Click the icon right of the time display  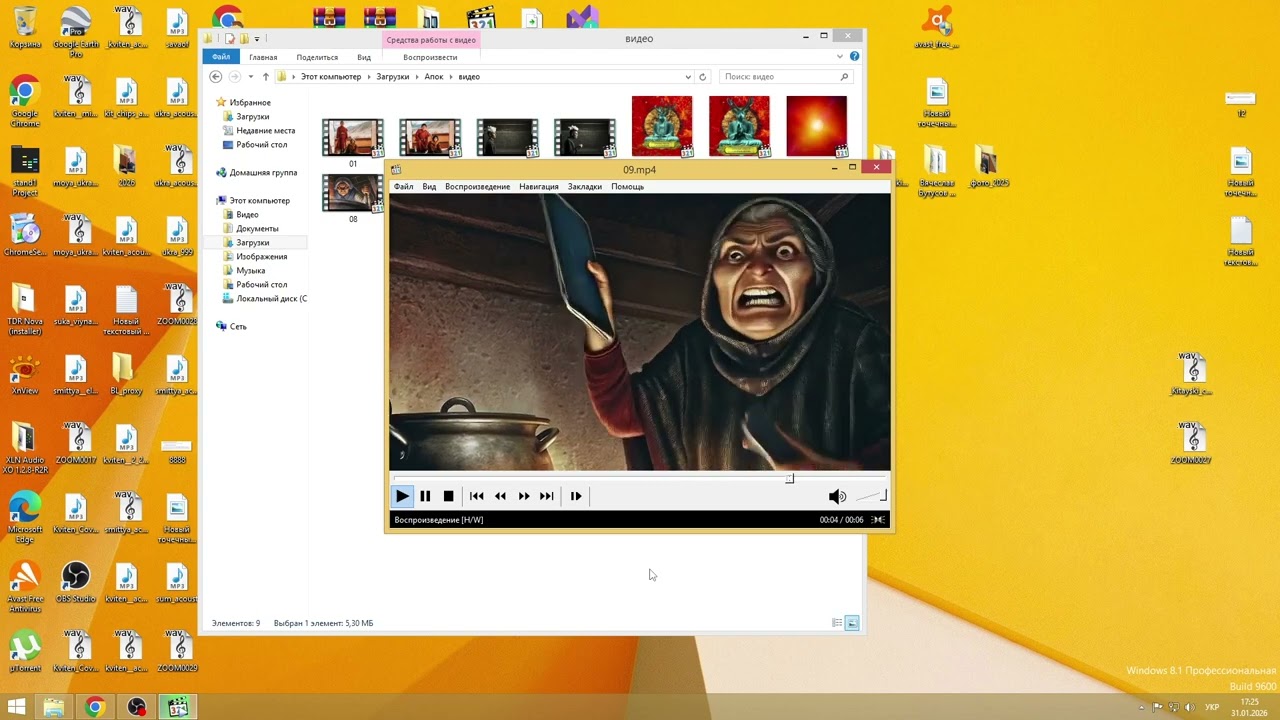(x=878, y=520)
